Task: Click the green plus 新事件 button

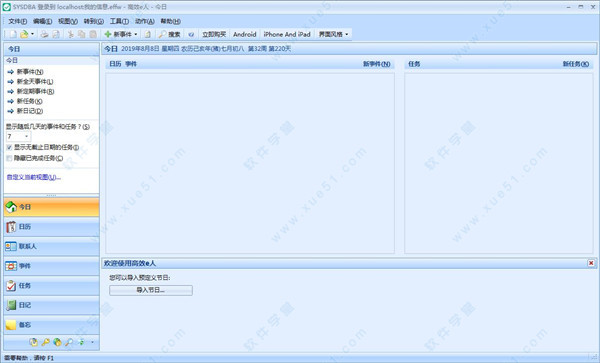Action: click(118, 34)
